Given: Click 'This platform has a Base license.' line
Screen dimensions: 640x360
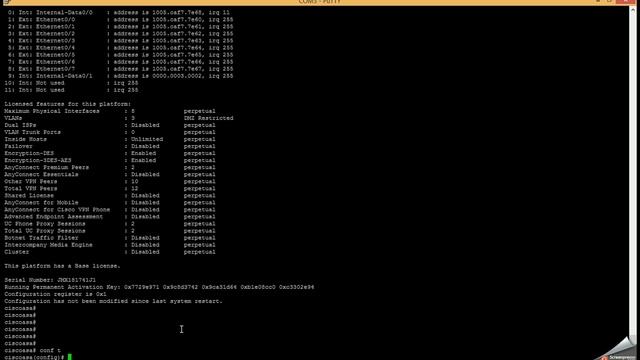Looking at the screenshot, I should pos(62,266).
